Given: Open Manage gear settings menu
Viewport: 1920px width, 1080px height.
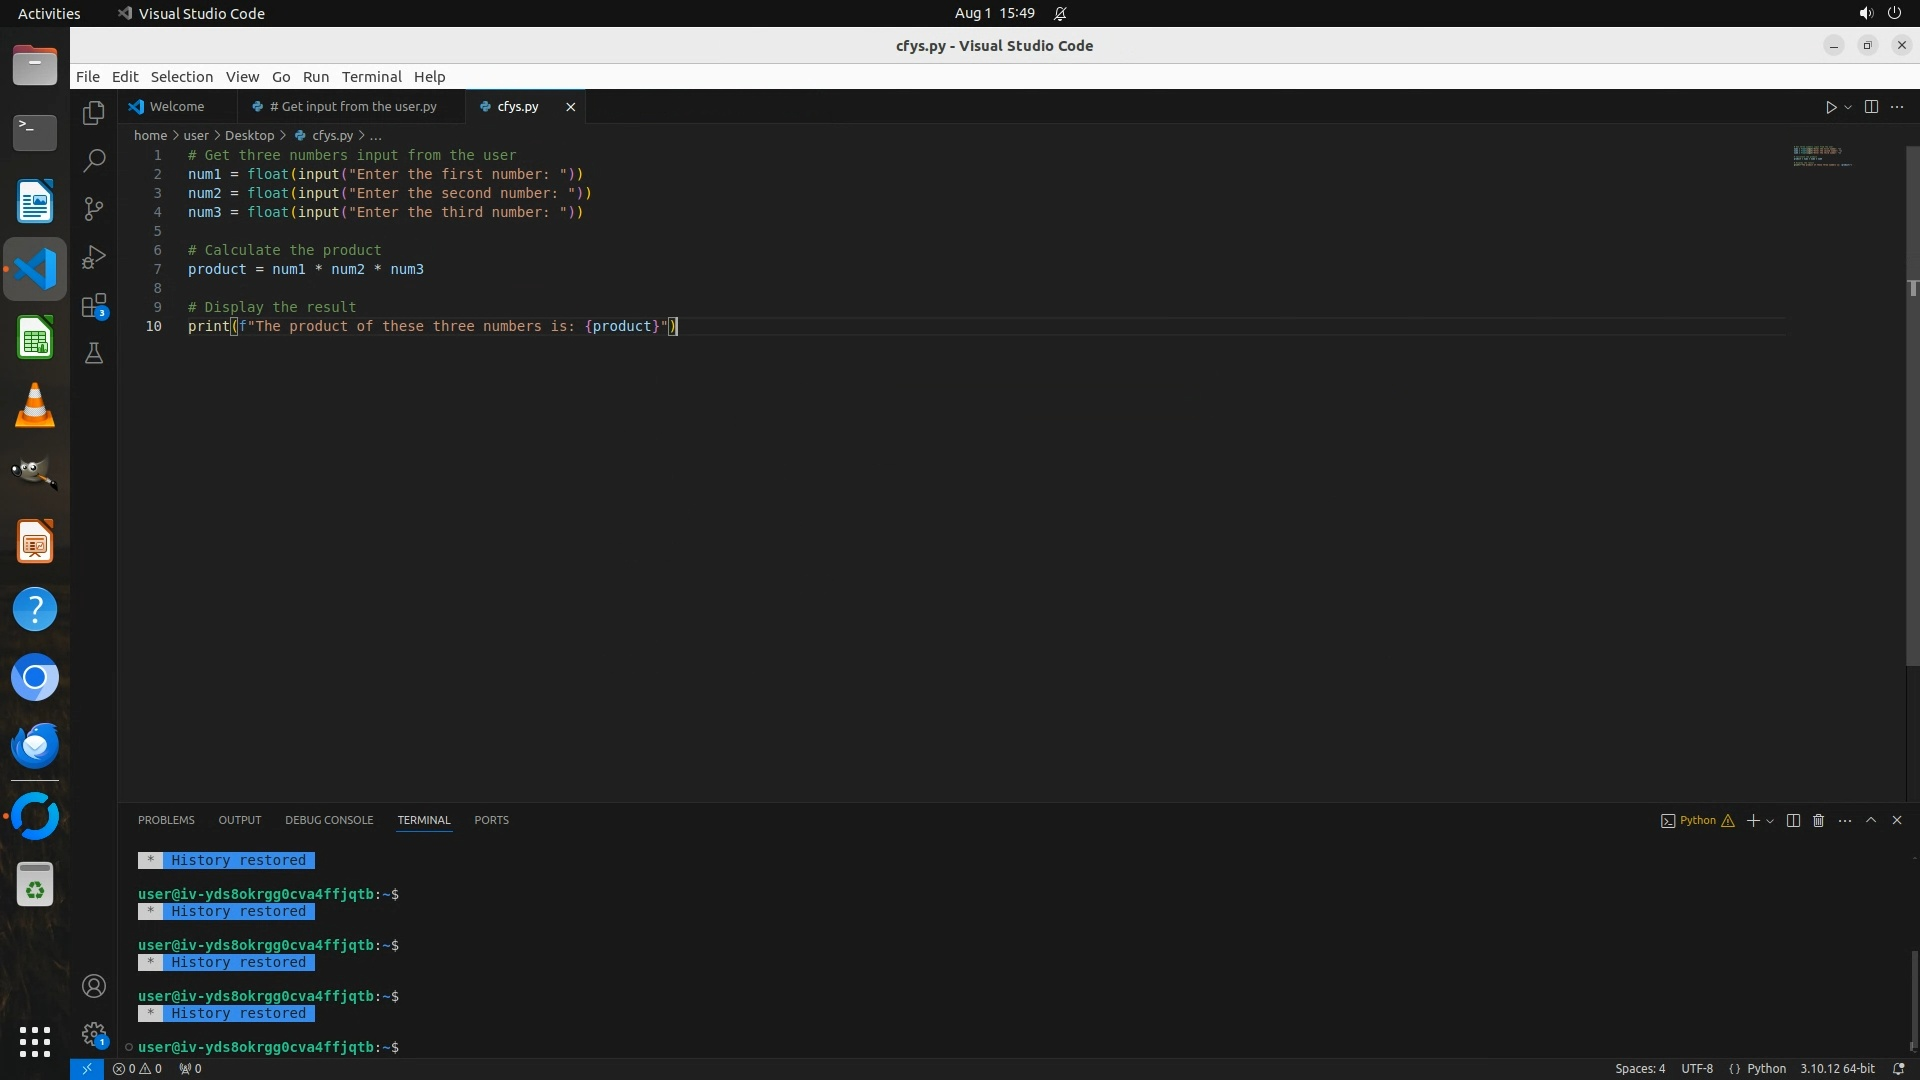Looking at the screenshot, I should point(94,1034).
